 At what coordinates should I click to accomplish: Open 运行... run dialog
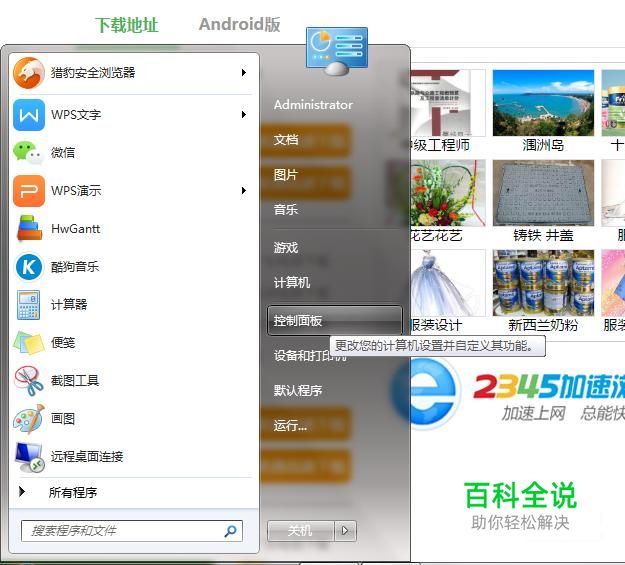tap(290, 426)
